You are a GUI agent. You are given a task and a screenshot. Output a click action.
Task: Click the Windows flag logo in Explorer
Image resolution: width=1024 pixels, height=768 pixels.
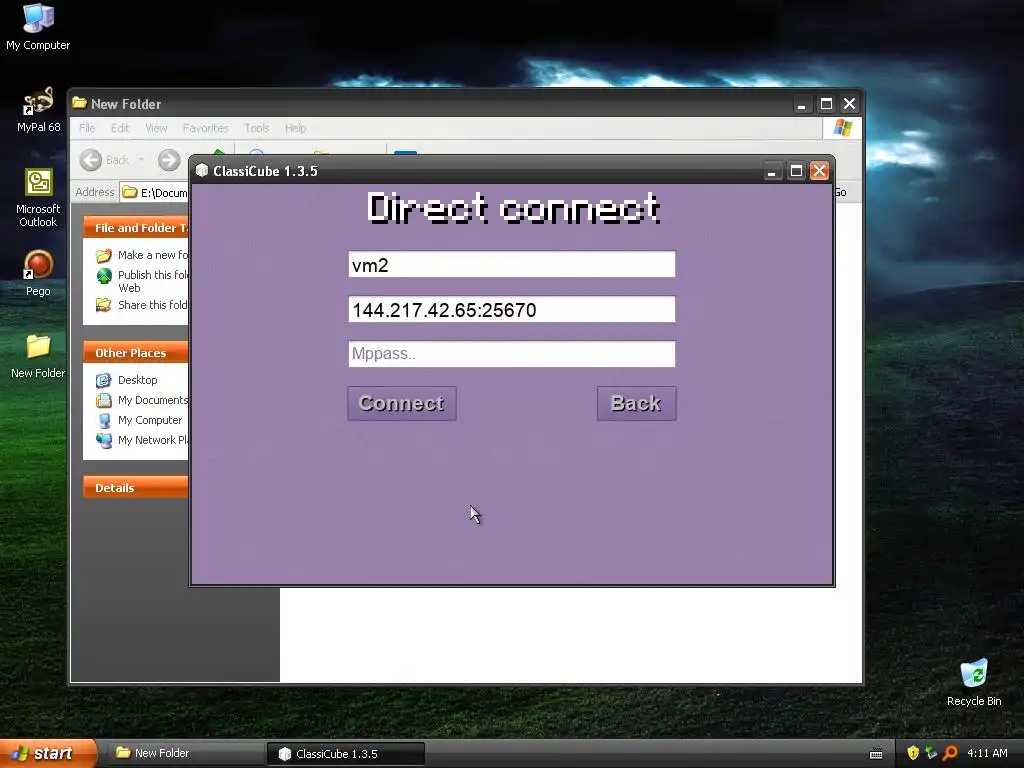click(842, 128)
